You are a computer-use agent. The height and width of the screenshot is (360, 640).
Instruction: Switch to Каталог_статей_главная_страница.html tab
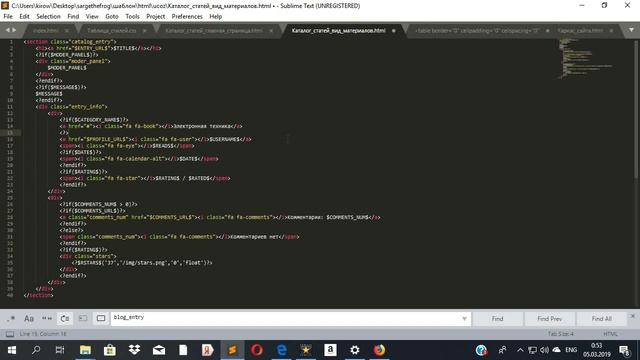tap(214, 31)
